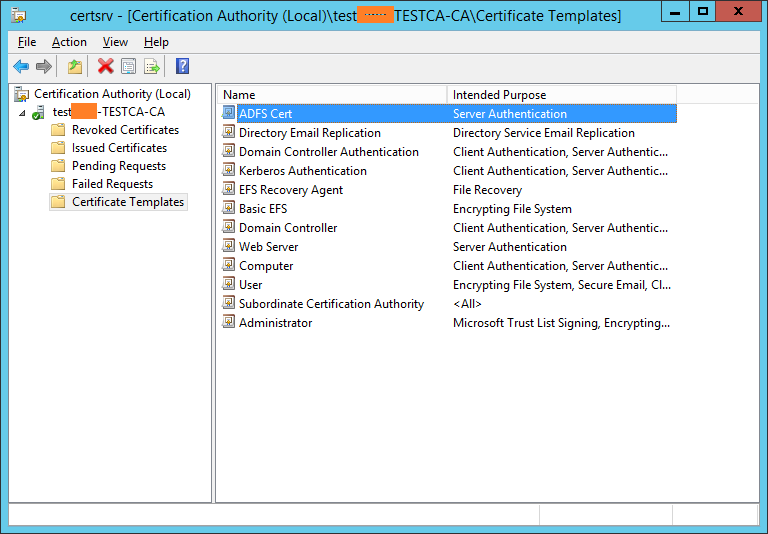Click the Up one level folder icon
The image size is (768, 534).
pos(75,67)
